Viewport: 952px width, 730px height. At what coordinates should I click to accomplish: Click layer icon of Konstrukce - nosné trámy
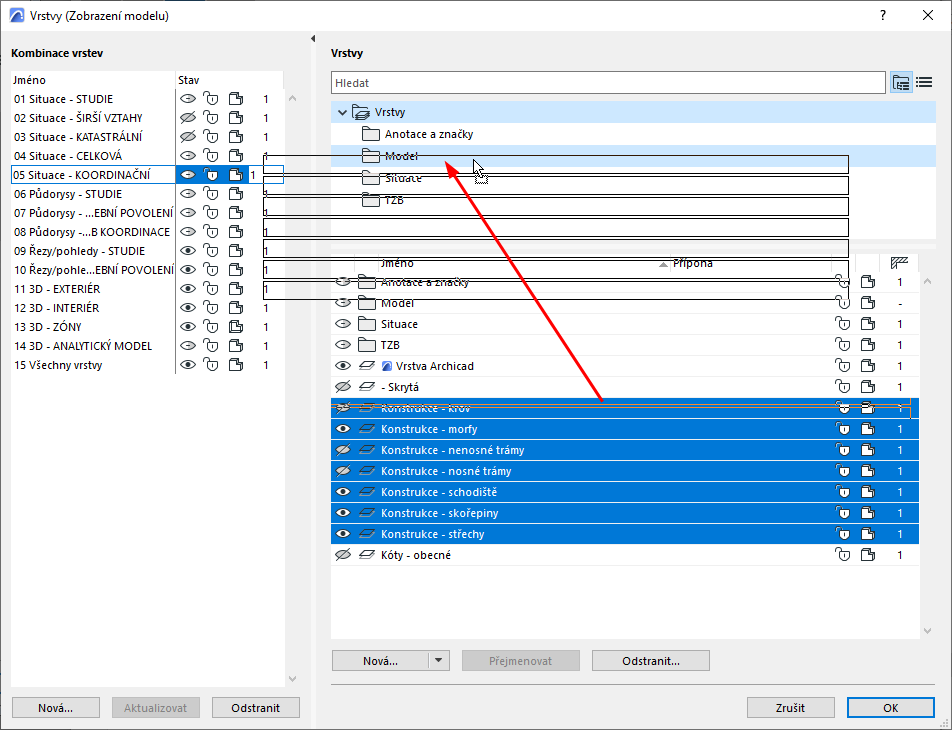click(366, 471)
